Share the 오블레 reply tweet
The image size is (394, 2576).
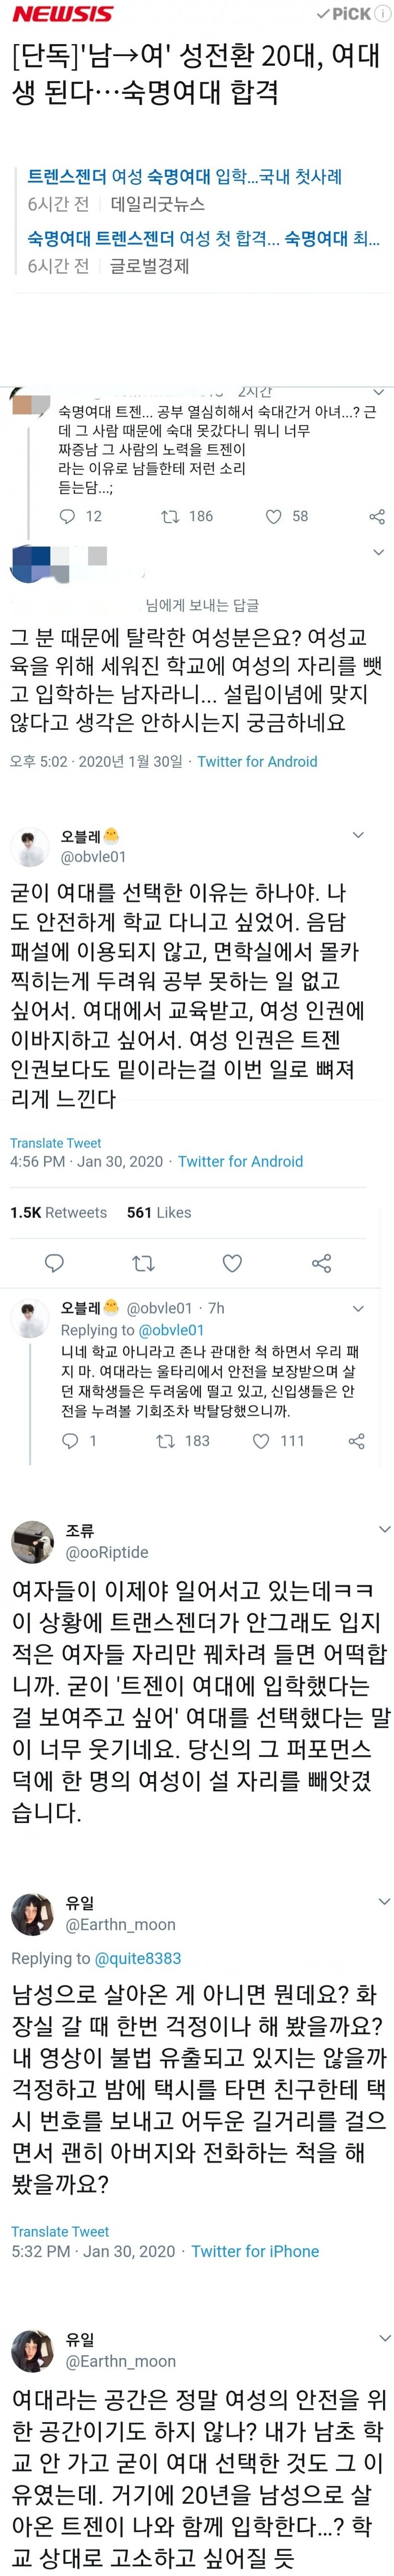tap(356, 1441)
